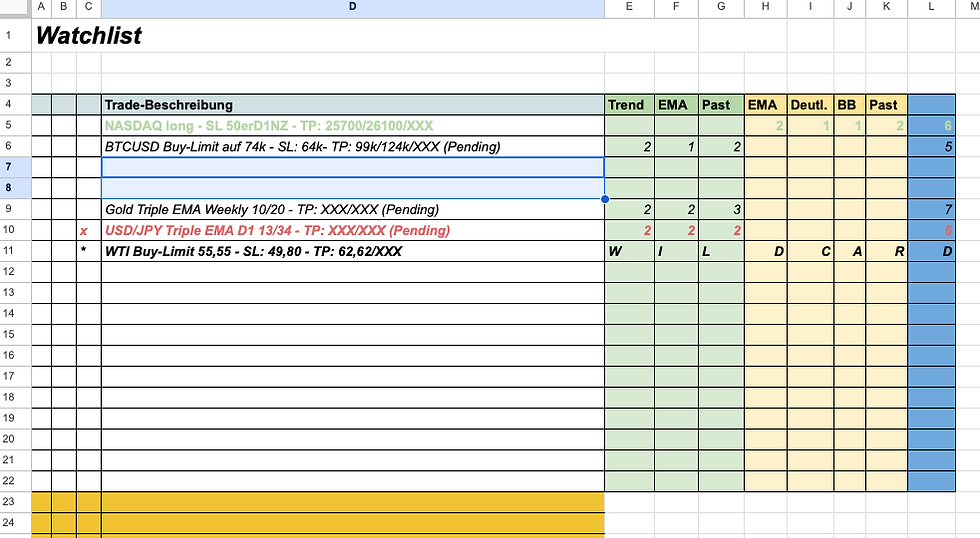Image resolution: width=980 pixels, height=538 pixels.
Task: Click the EMA value 2 in NASDAQ row
Action: pos(766,126)
